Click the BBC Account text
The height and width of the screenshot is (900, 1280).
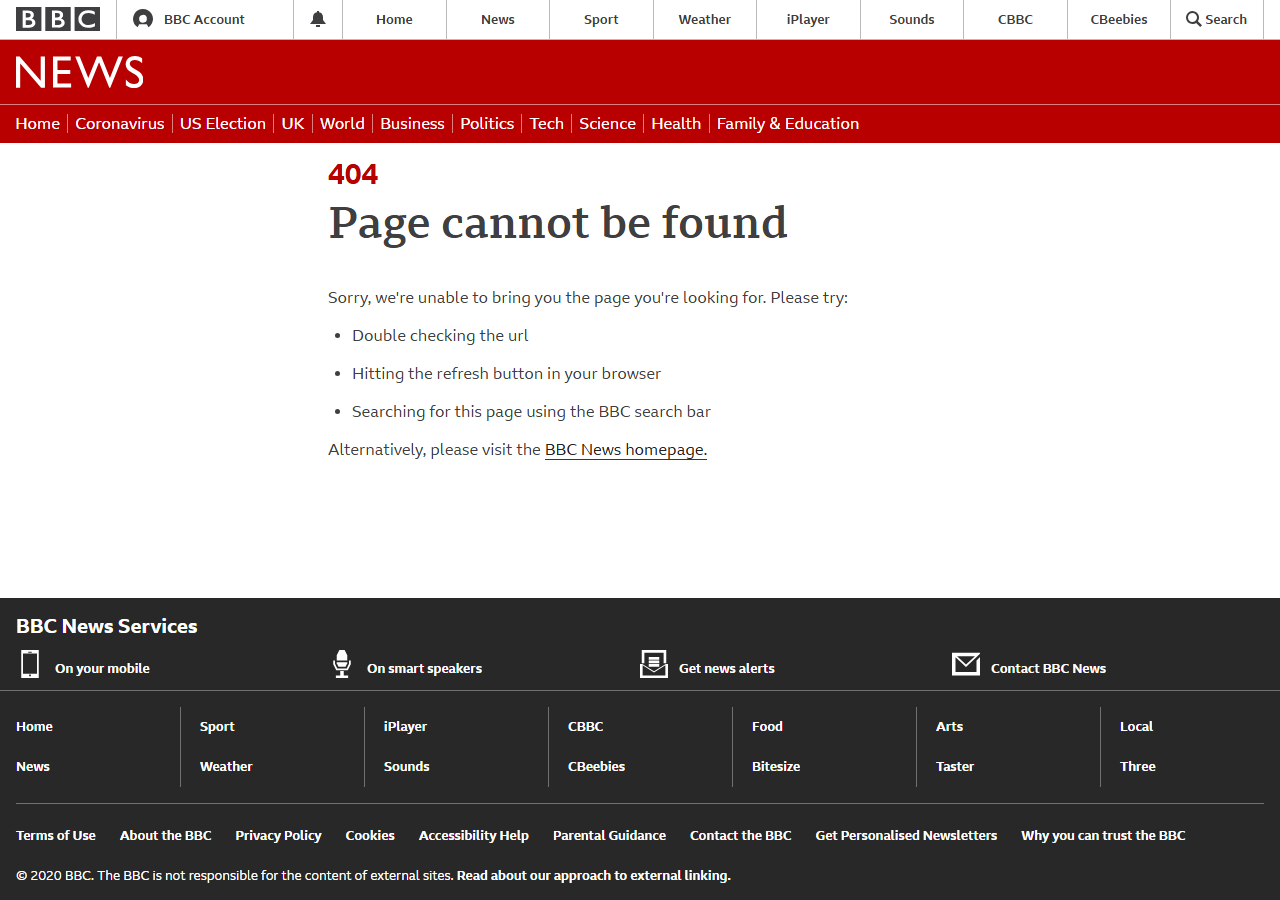[x=204, y=19]
